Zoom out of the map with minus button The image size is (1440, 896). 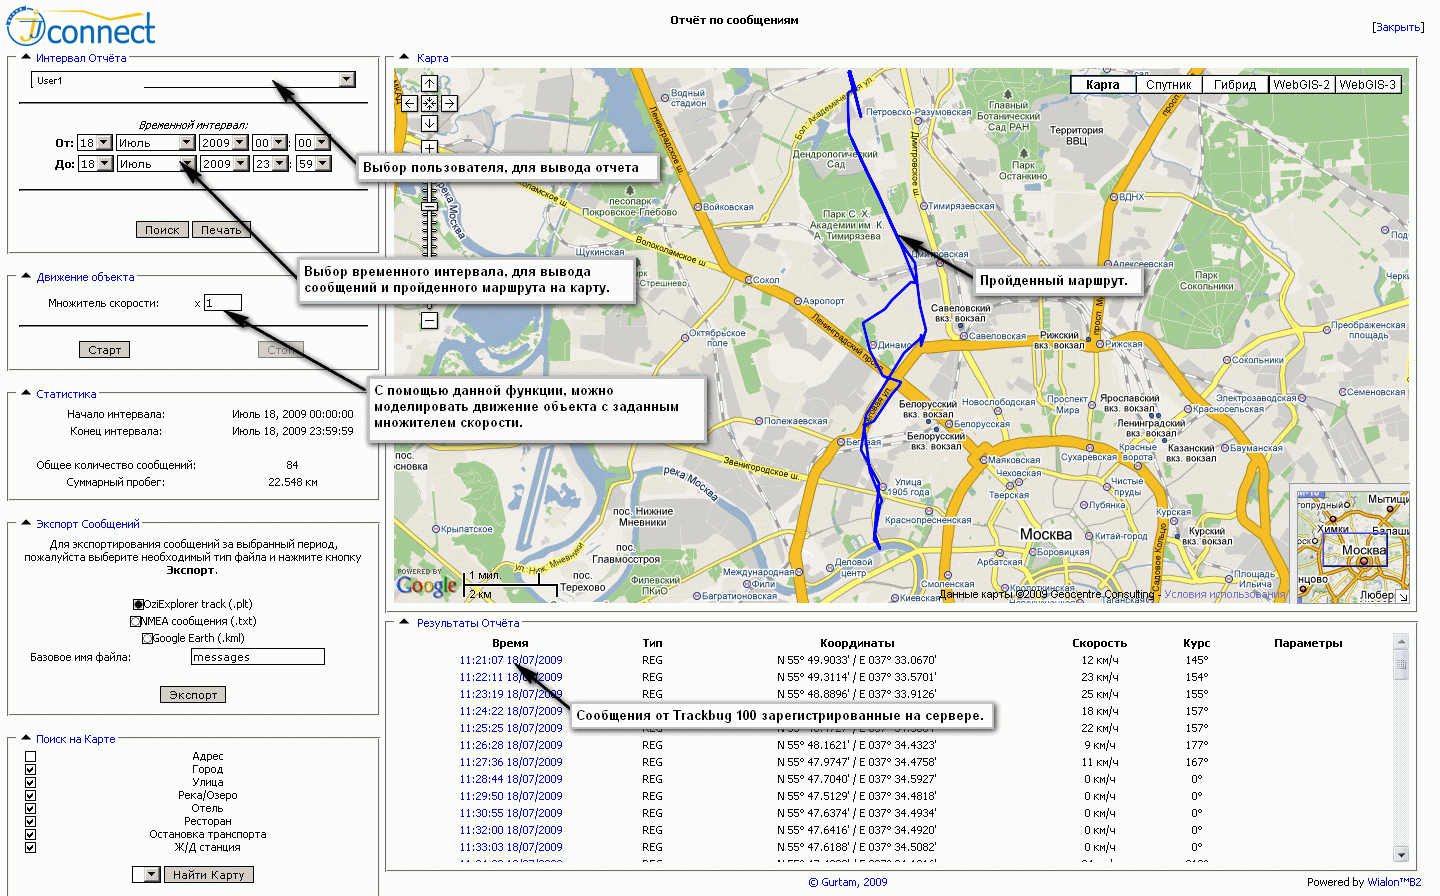coord(429,321)
